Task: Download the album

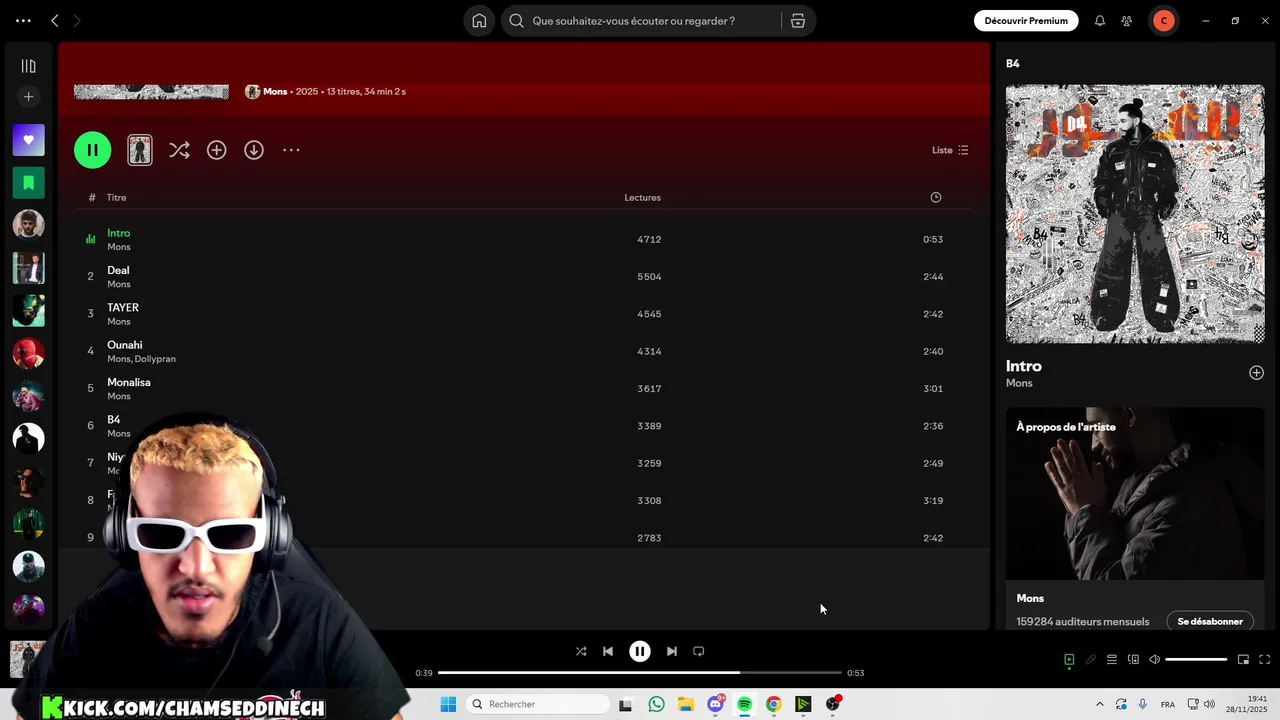Action: pos(254,150)
